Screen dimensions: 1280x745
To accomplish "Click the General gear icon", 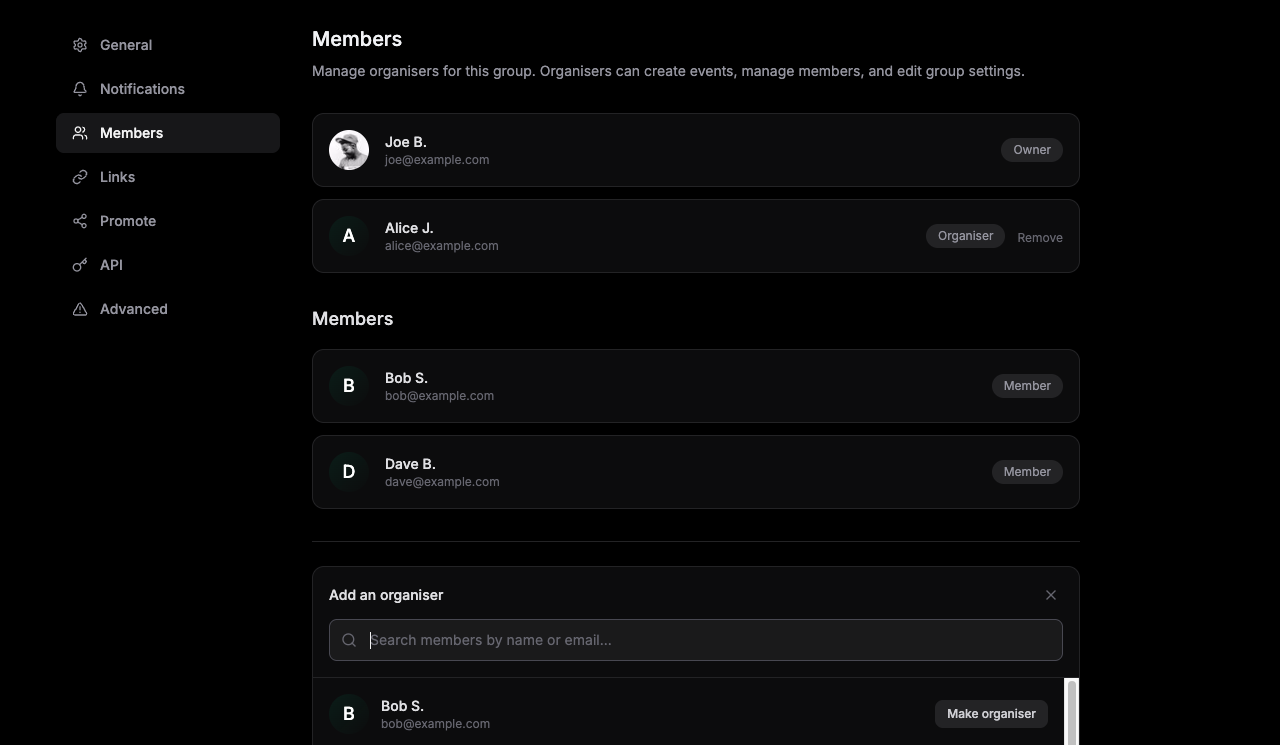I will coord(79,45).
